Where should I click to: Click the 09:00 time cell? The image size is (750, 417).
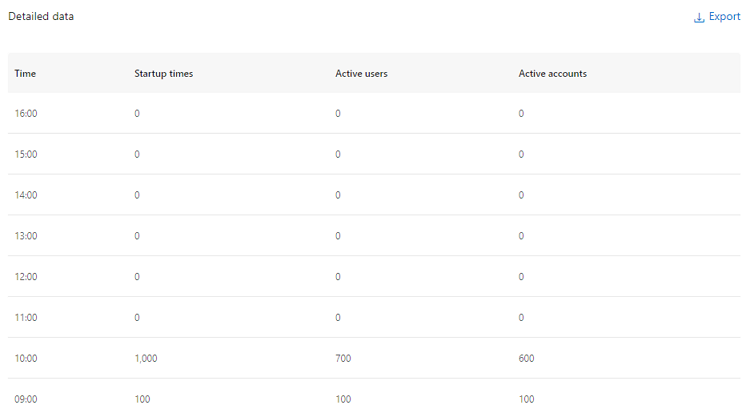tap(26, 399)
